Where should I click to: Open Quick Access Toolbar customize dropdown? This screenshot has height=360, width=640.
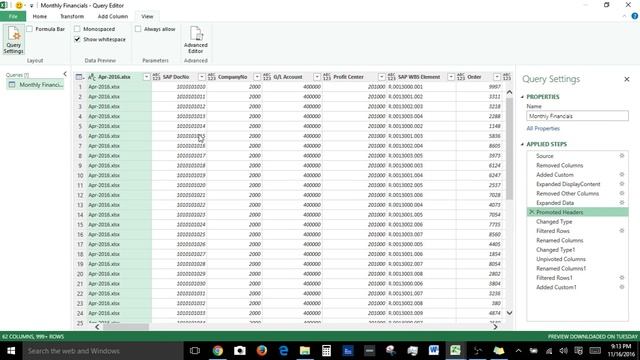(31, 6)
